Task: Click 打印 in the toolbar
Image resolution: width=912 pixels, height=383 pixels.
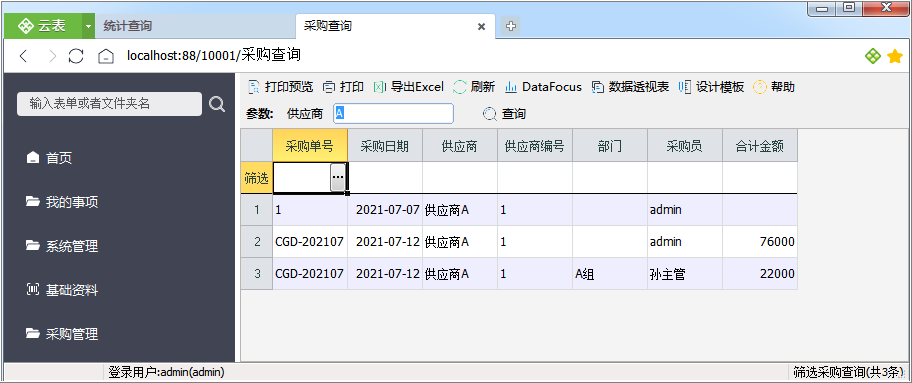Action: (x=344, y=87)
